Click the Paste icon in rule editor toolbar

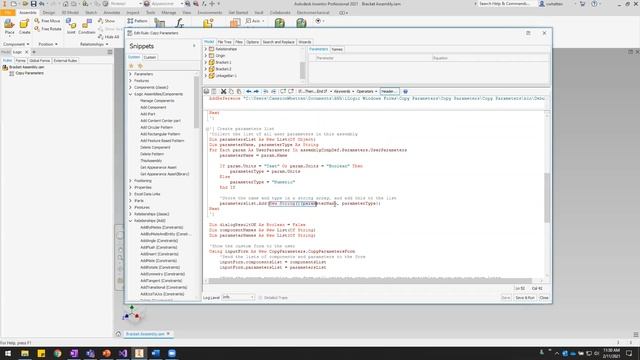239,91
